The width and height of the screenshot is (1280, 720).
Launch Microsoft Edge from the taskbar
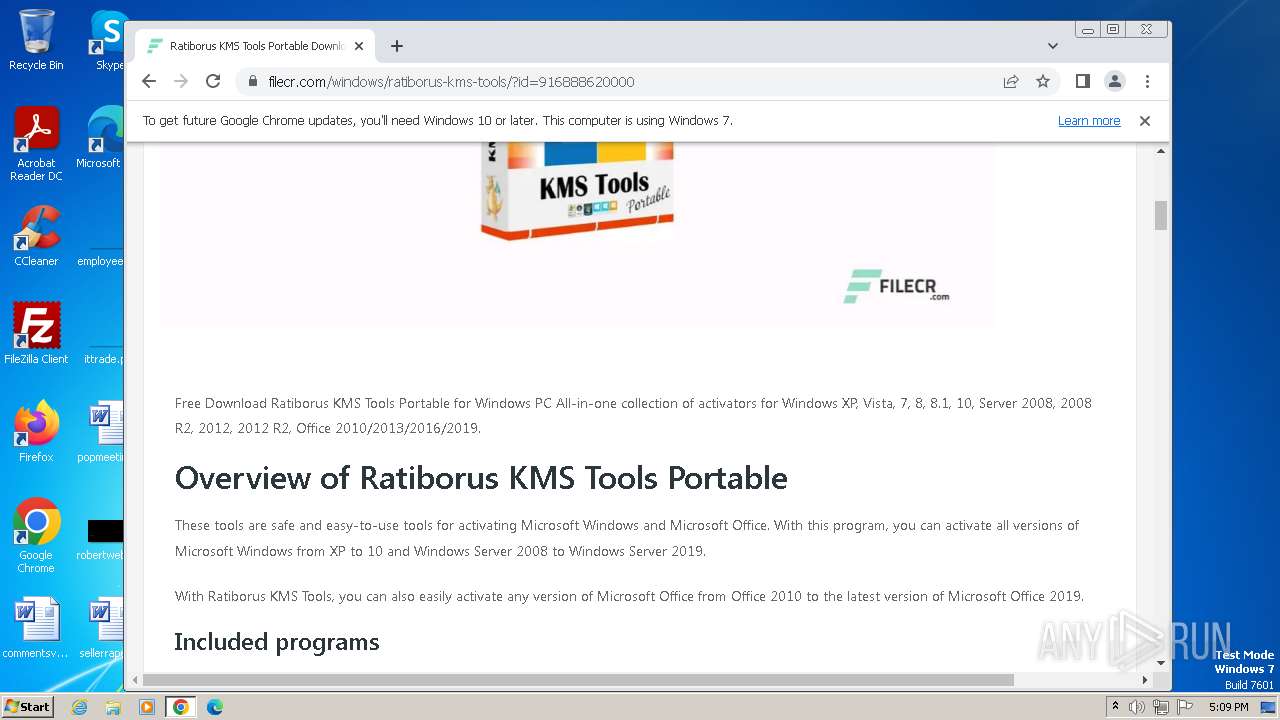click(215, 707)
